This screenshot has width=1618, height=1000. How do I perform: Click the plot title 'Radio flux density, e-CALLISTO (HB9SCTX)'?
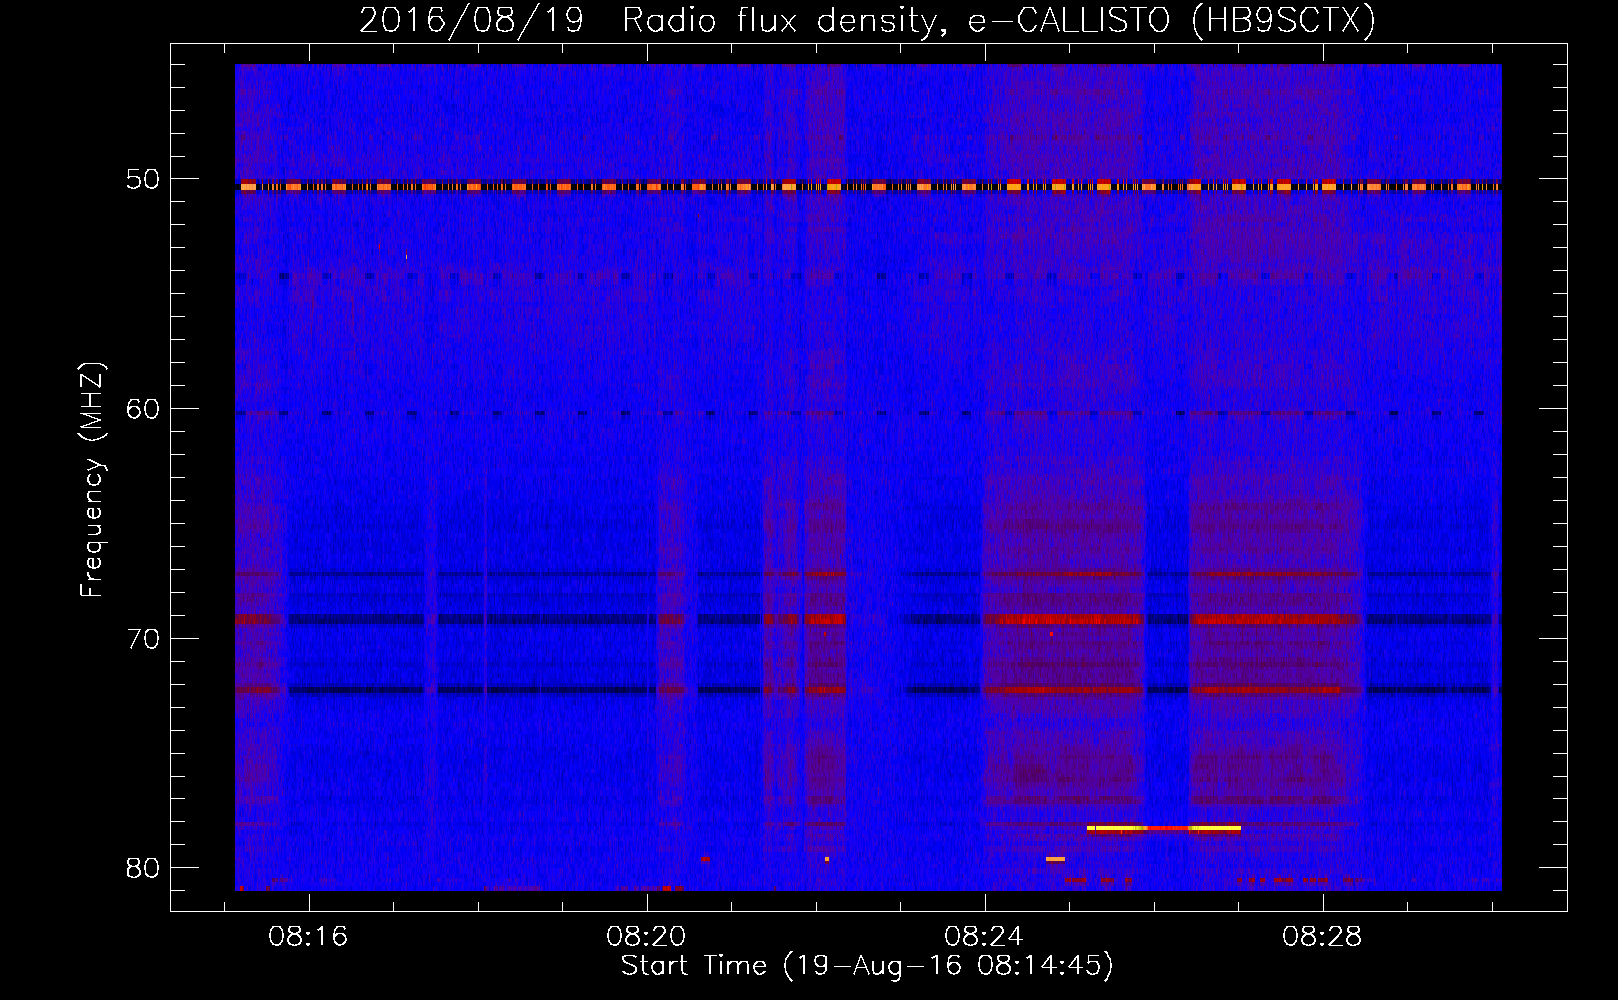tap(999, 21)
